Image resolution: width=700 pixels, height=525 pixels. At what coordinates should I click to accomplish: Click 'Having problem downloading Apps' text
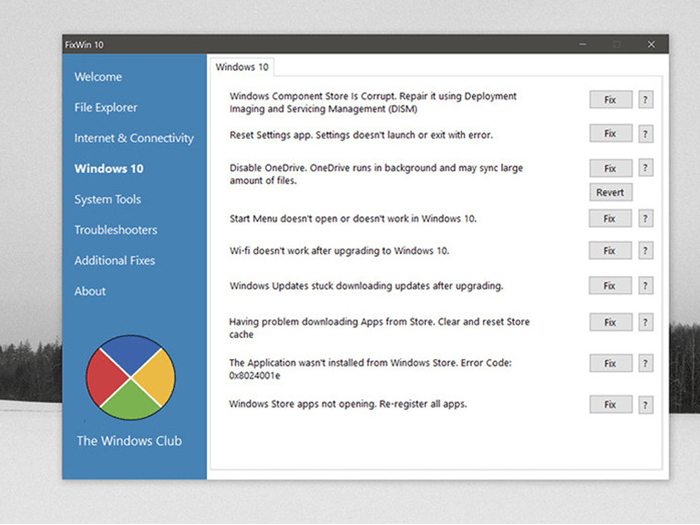(379, 328)
